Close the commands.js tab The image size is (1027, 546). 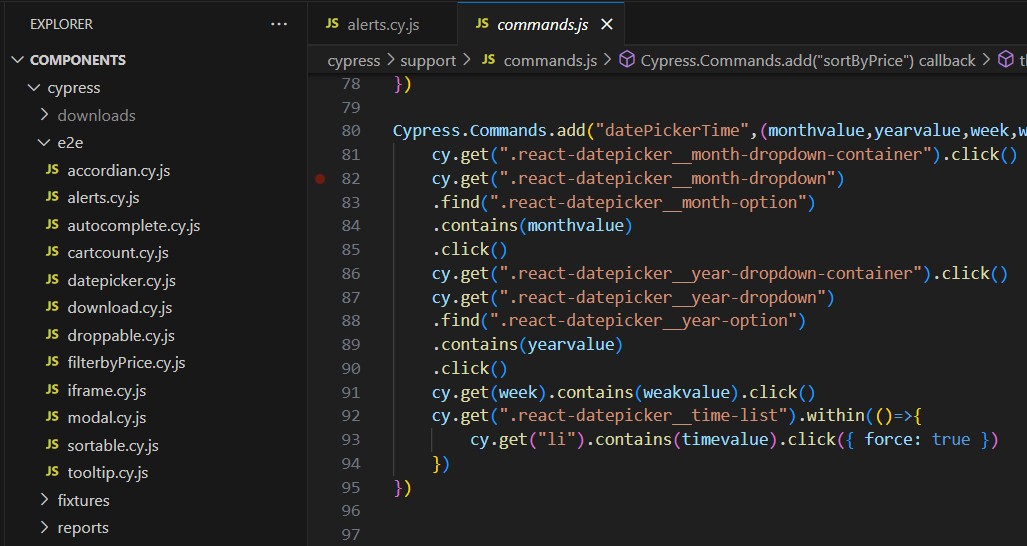pyautogui.click(x=607, y=24)
